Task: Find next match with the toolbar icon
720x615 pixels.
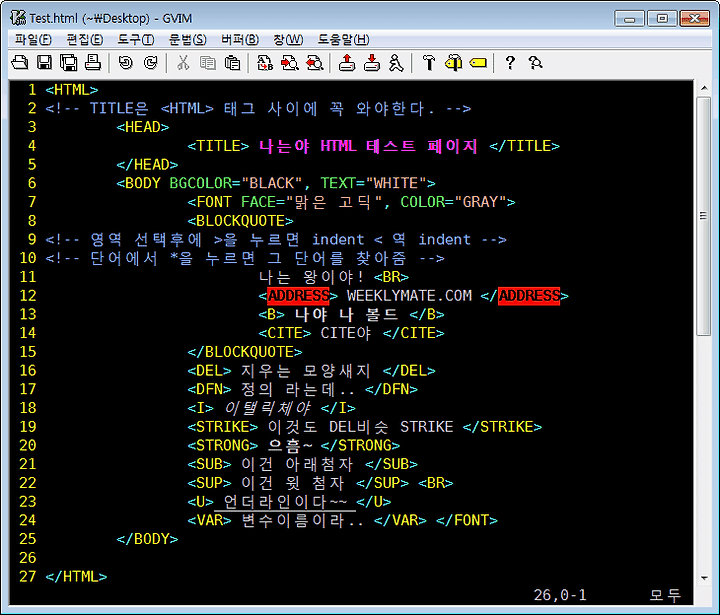Action: click(x=290, y=62)
